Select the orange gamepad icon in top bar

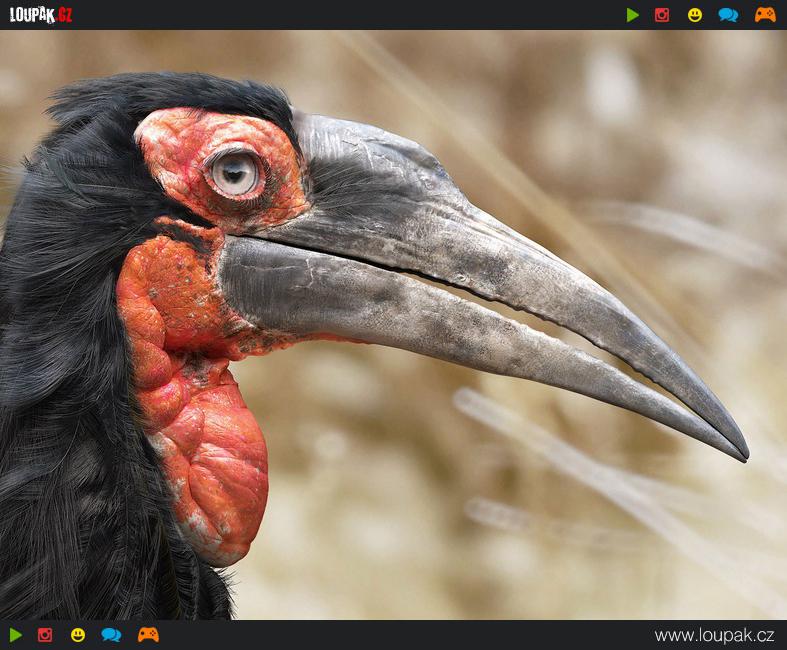764,15
